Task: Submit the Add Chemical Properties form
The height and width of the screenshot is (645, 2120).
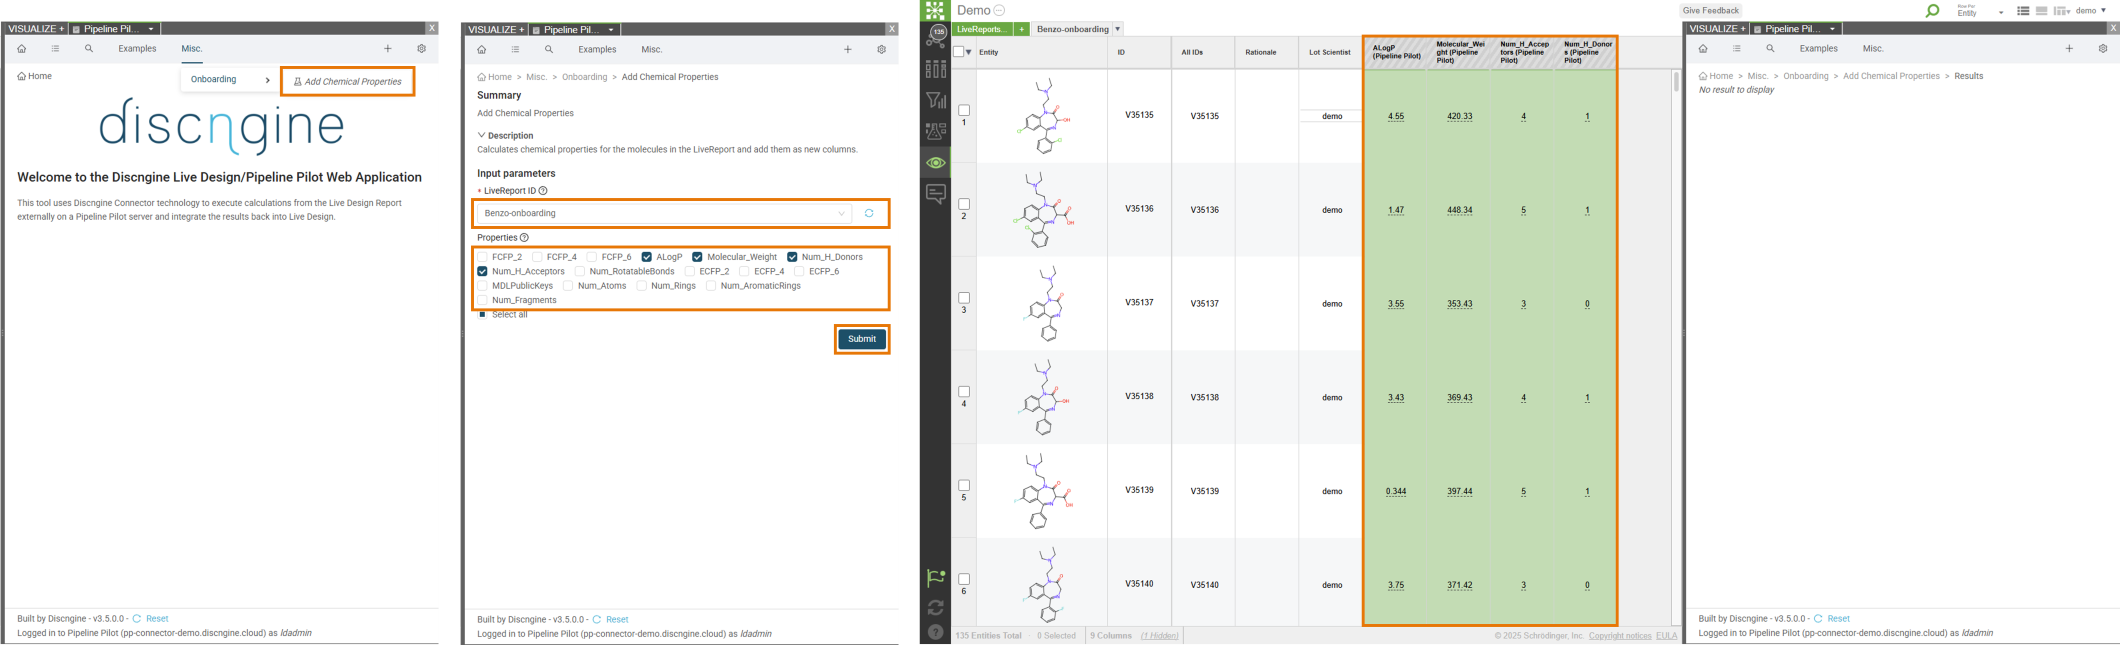Action: tap(862, 339)
